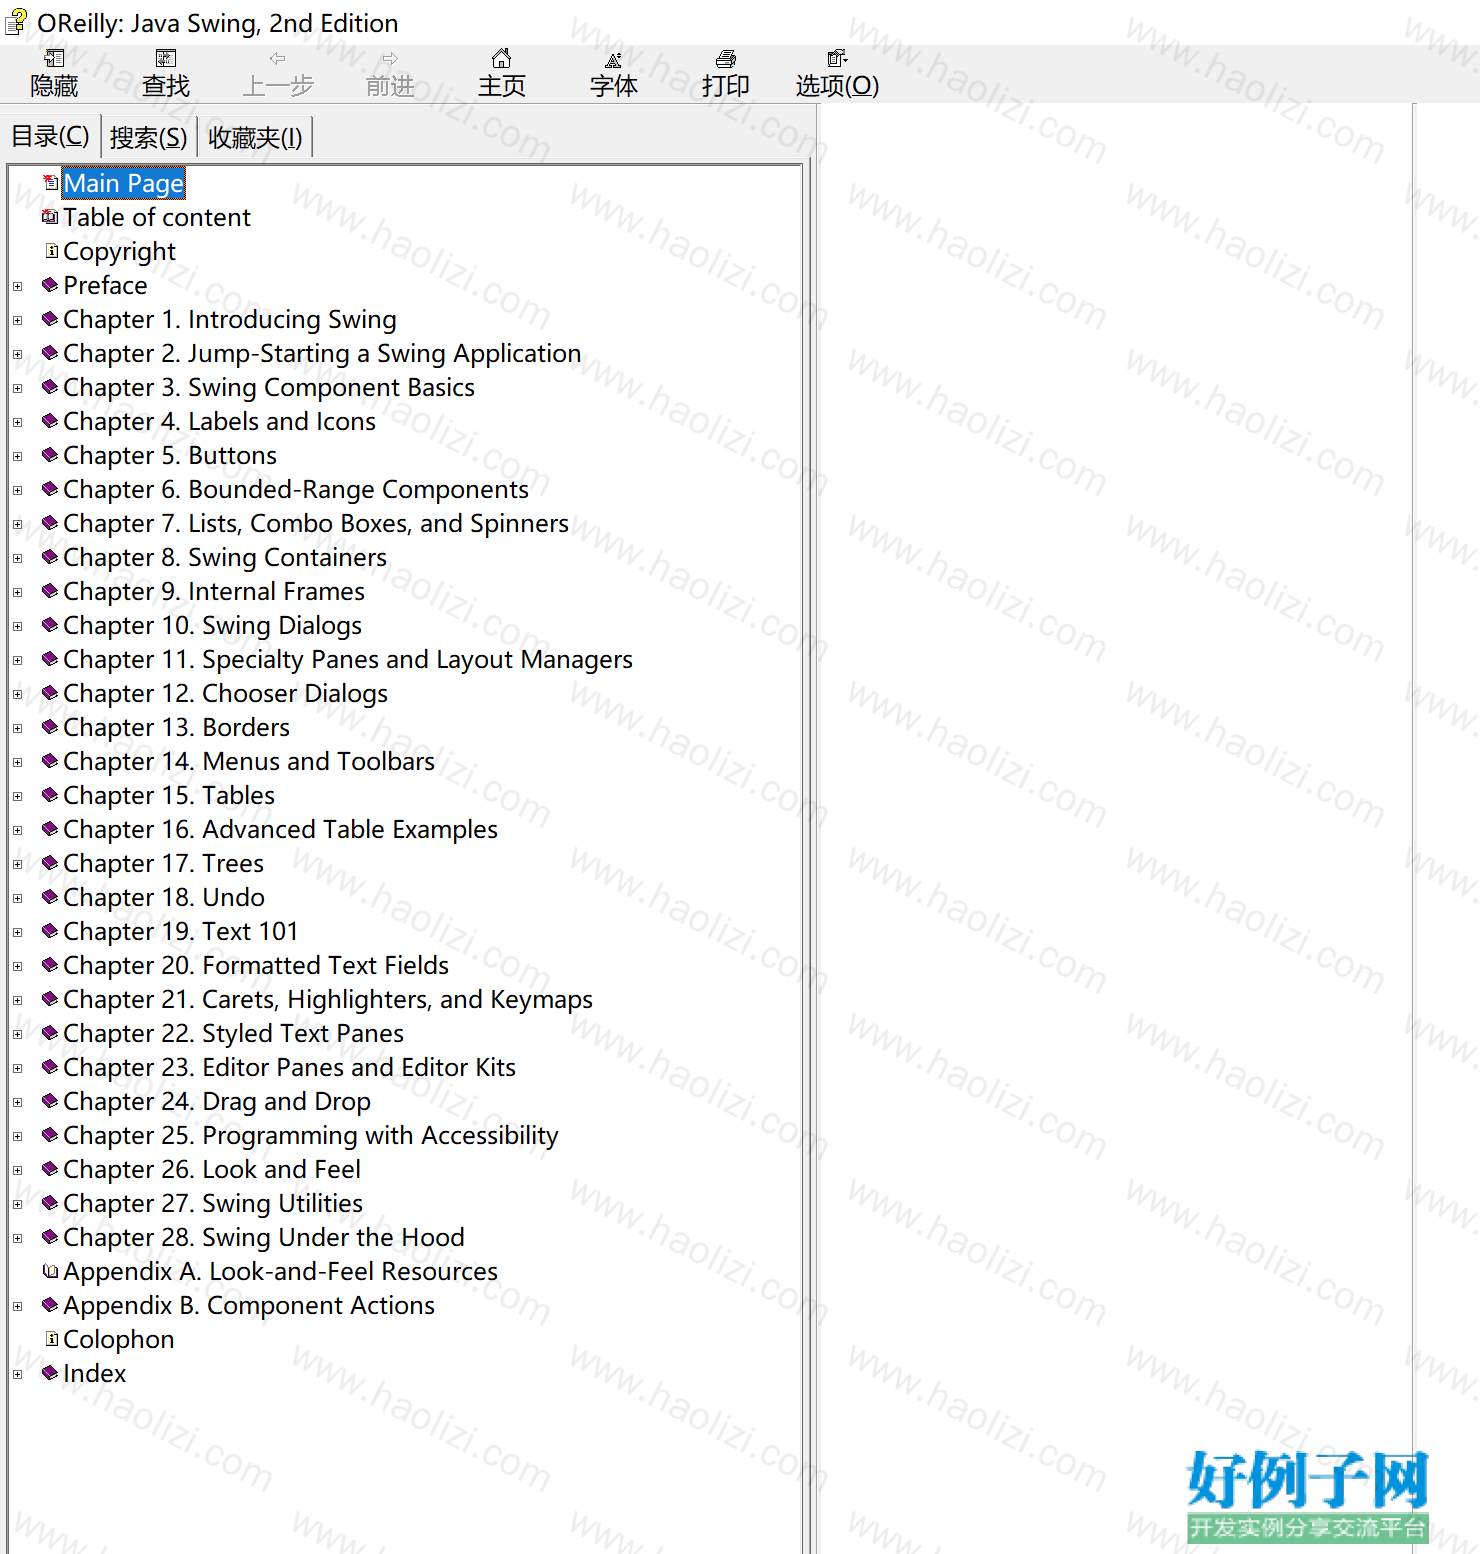Click the Table of content icon

click(x=50, y=217)
